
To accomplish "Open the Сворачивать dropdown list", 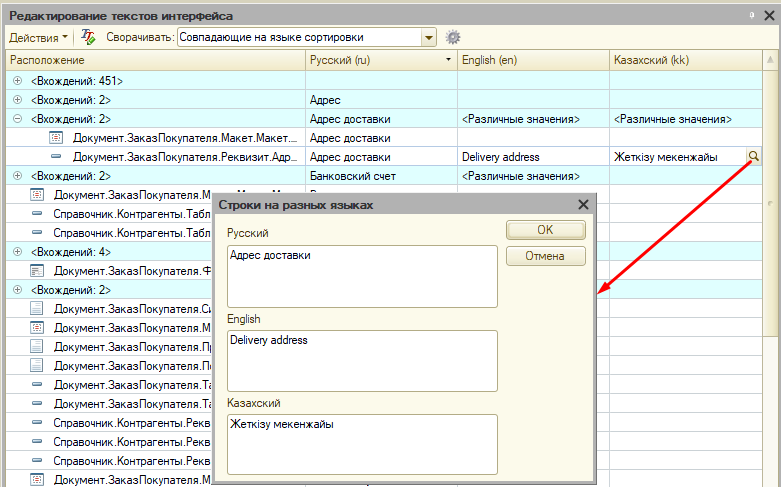I will pyautogui.click(x=429, y=37).
